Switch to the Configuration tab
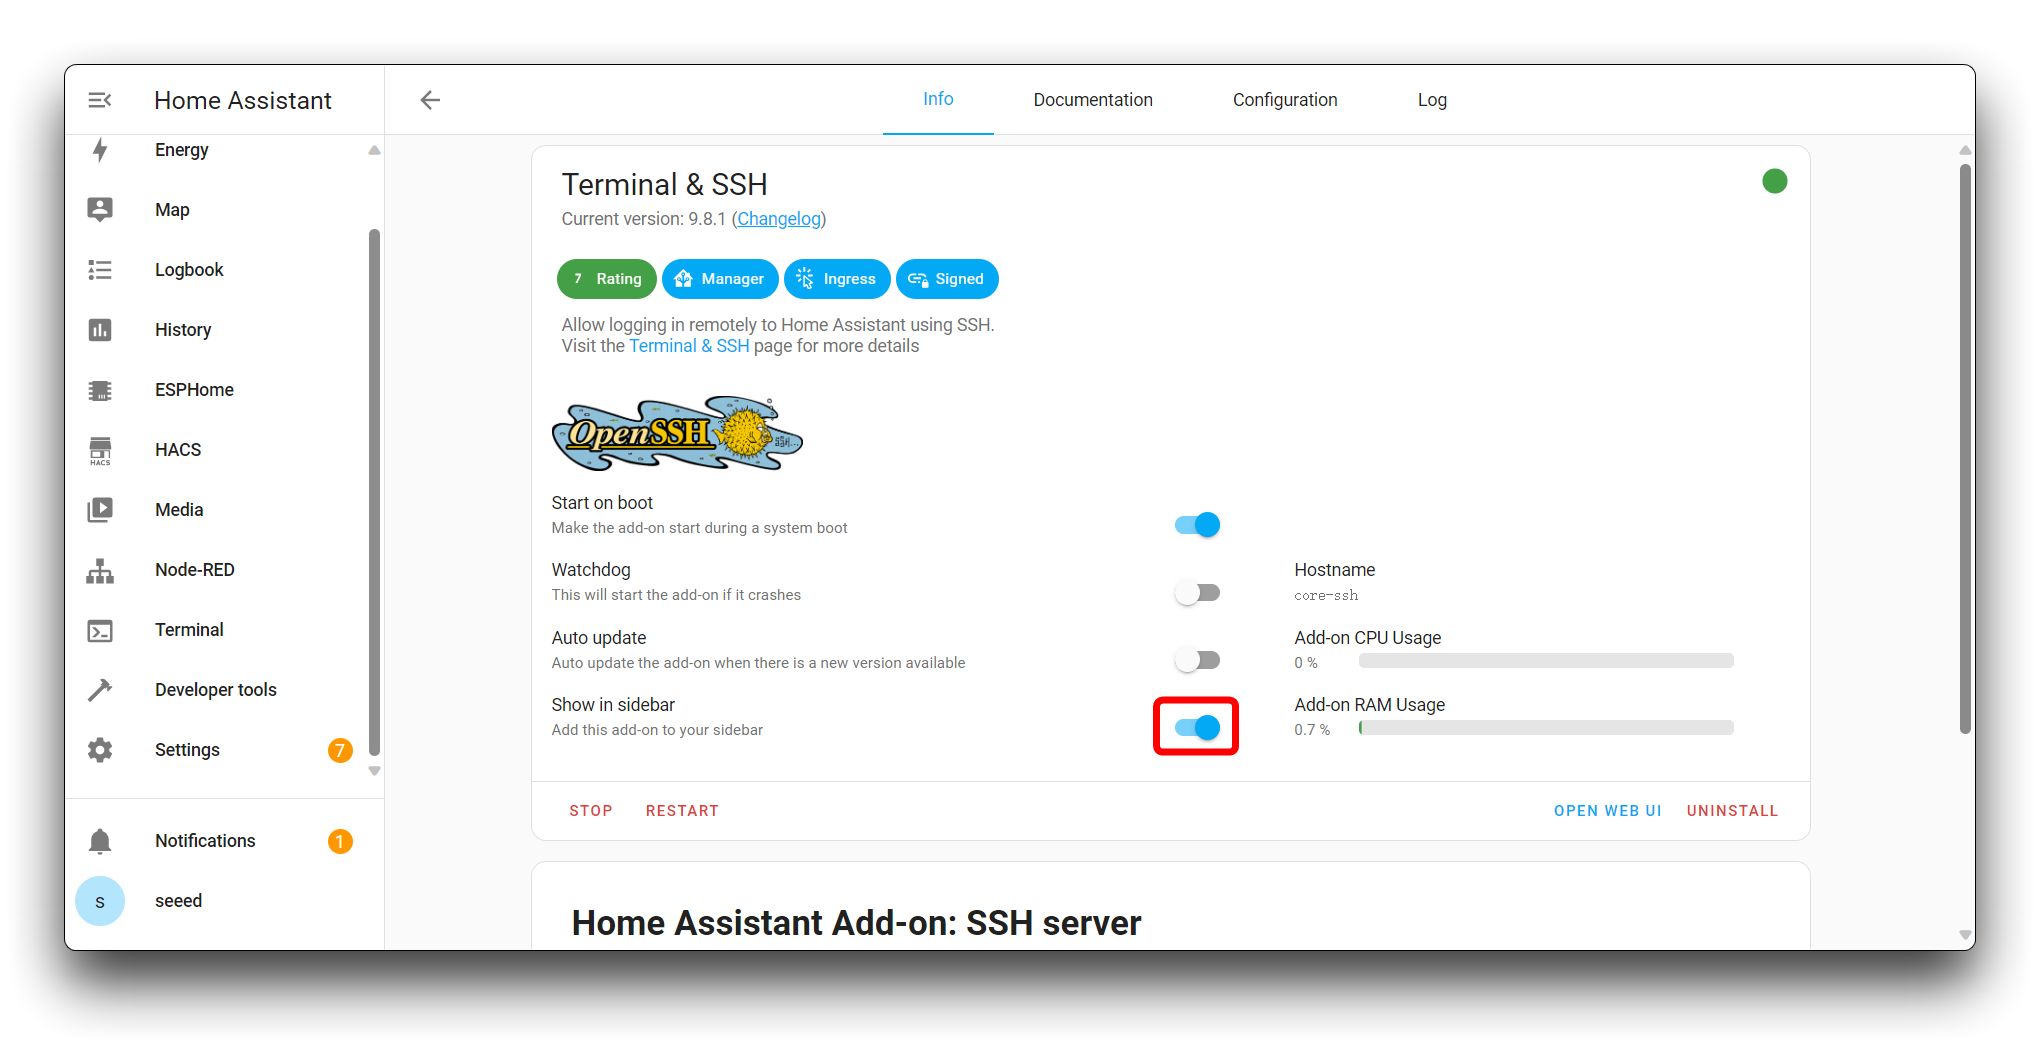Screen dimensions: 2040x1047 1285,100
